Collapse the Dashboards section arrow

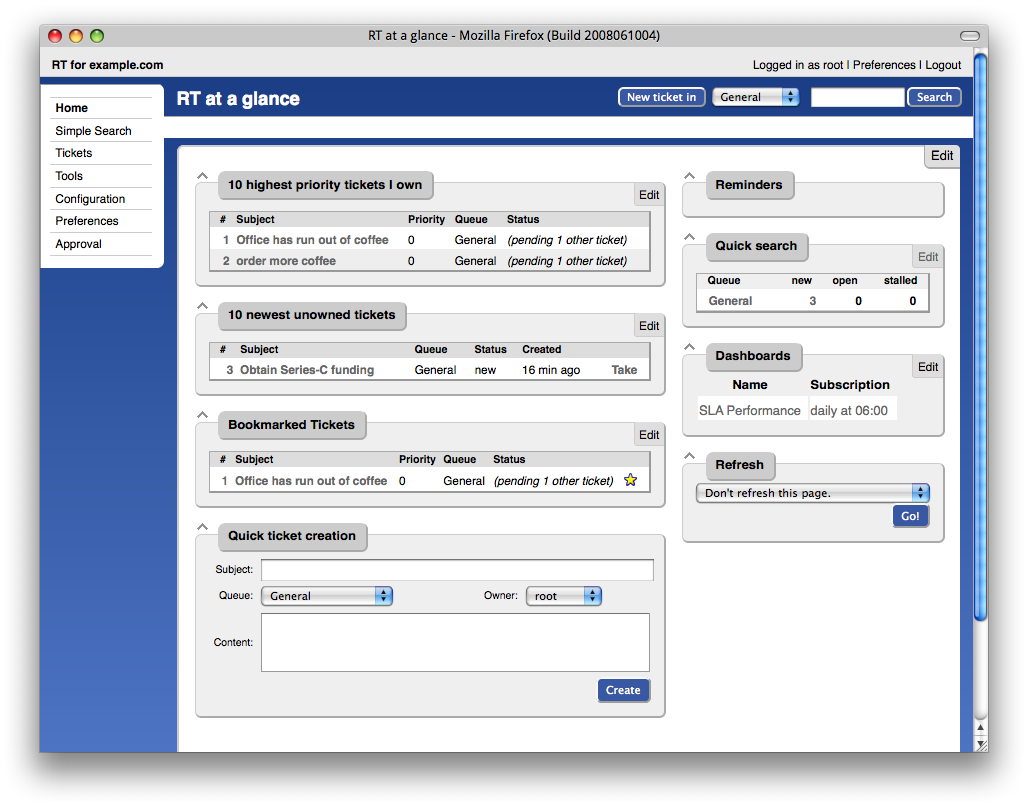tap(689, 346)
